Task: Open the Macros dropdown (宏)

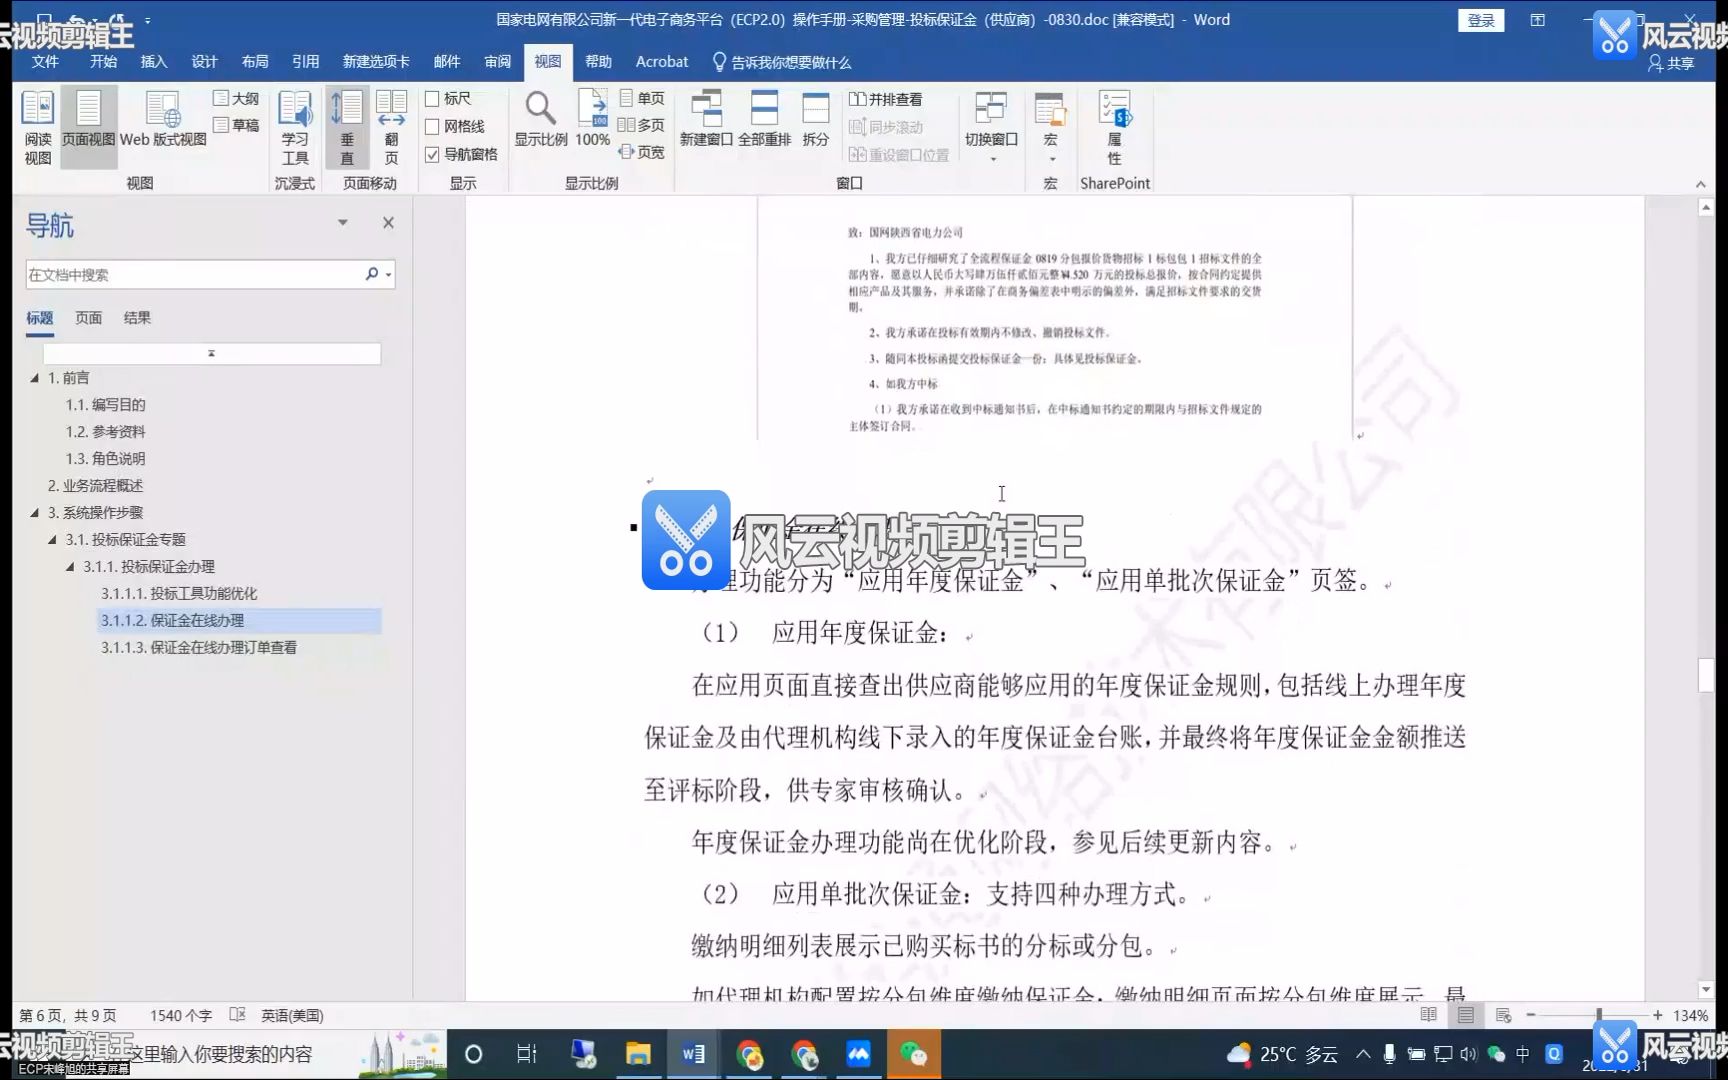Action: point(1050,127)
